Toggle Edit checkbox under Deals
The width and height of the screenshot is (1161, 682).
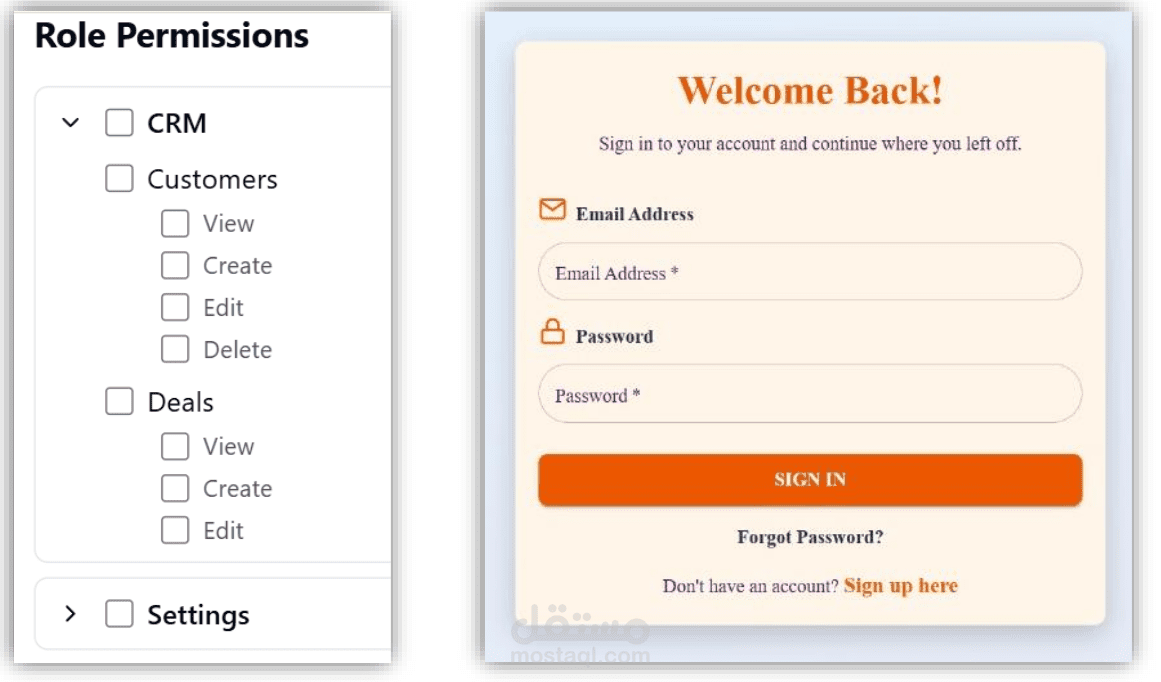click(x=175, y=531)
